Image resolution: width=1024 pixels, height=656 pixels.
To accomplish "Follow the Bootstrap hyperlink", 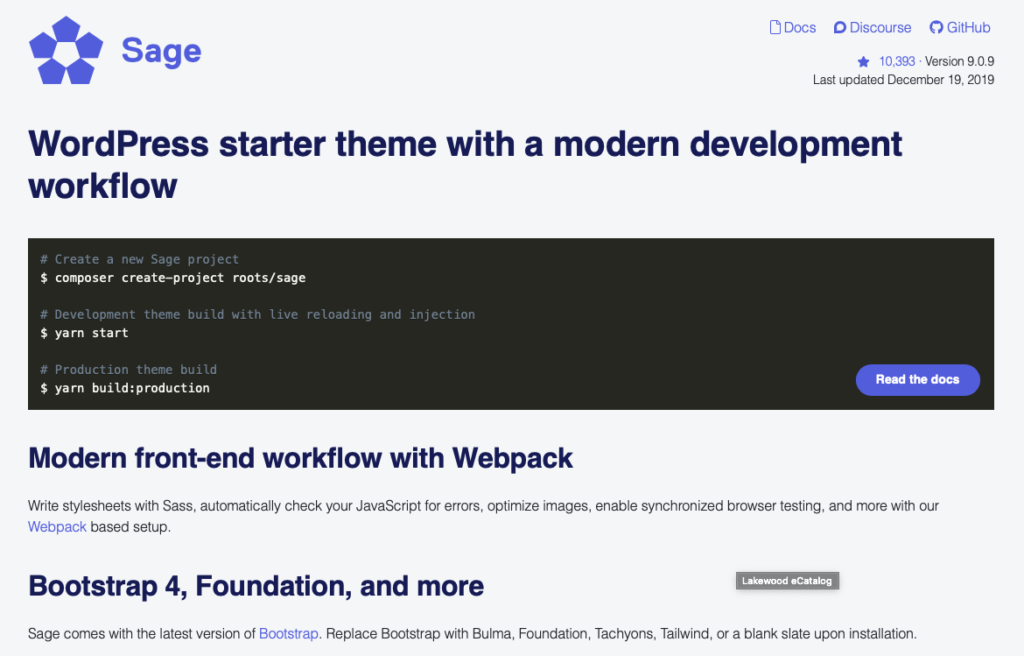I will coord(289,634).
